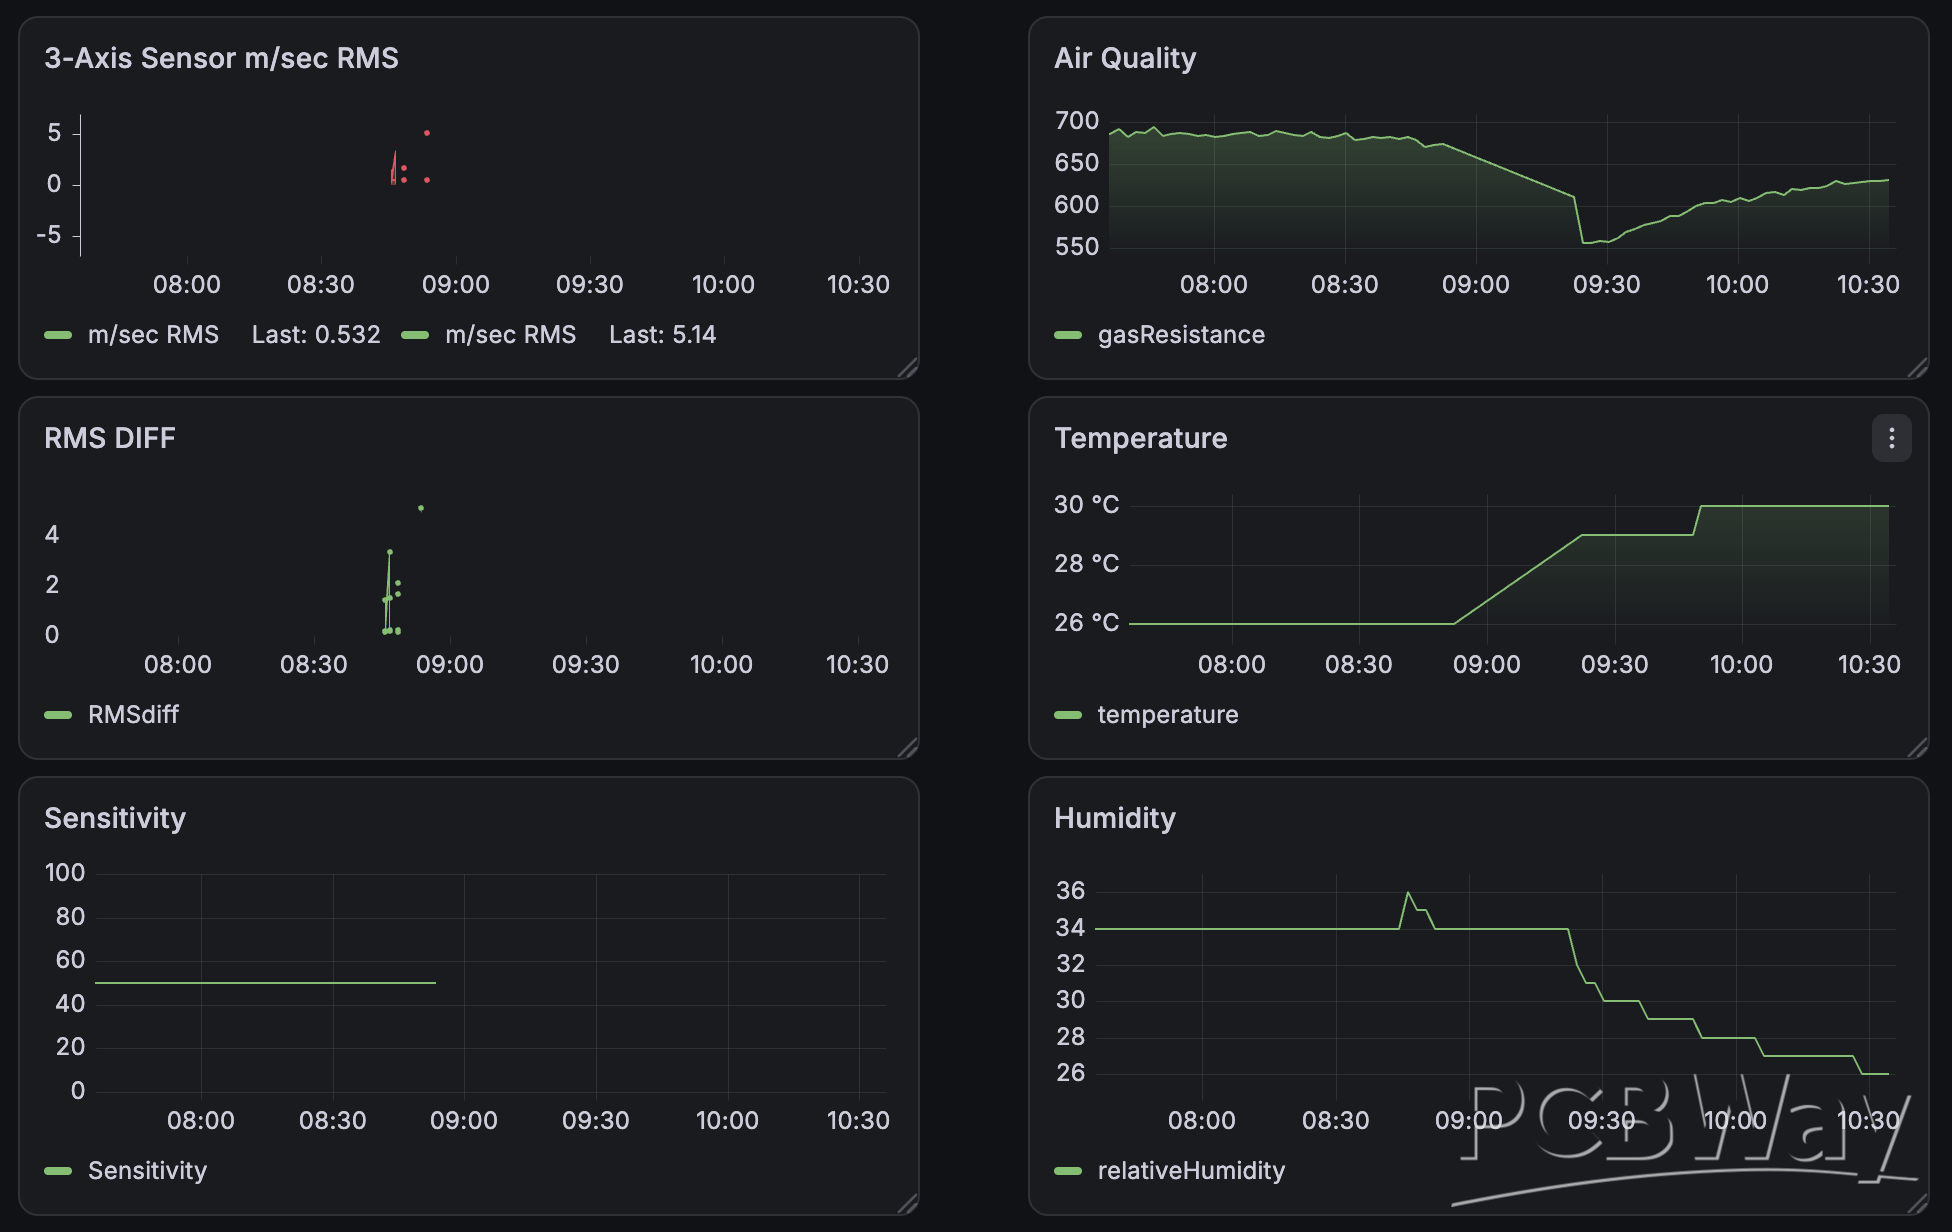This screenshot has height=1232, width=1952.
Task: Click the first m/sec RMS legend color swatch
Action: tap(58, 335)
